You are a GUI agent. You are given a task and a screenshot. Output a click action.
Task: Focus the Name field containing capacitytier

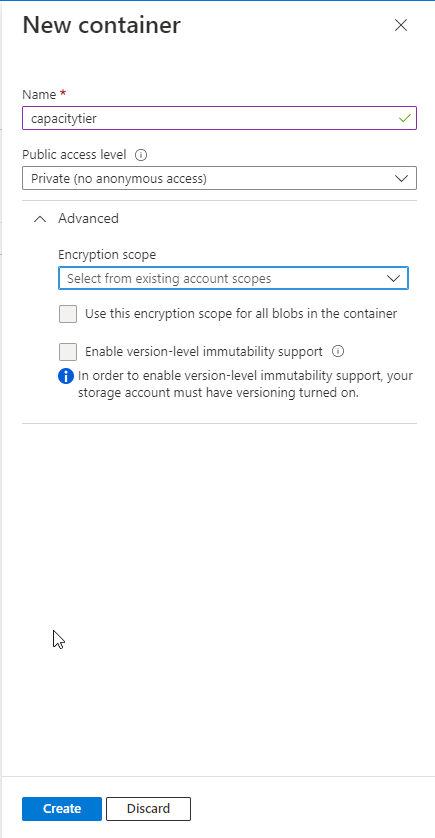coord(219,118)
